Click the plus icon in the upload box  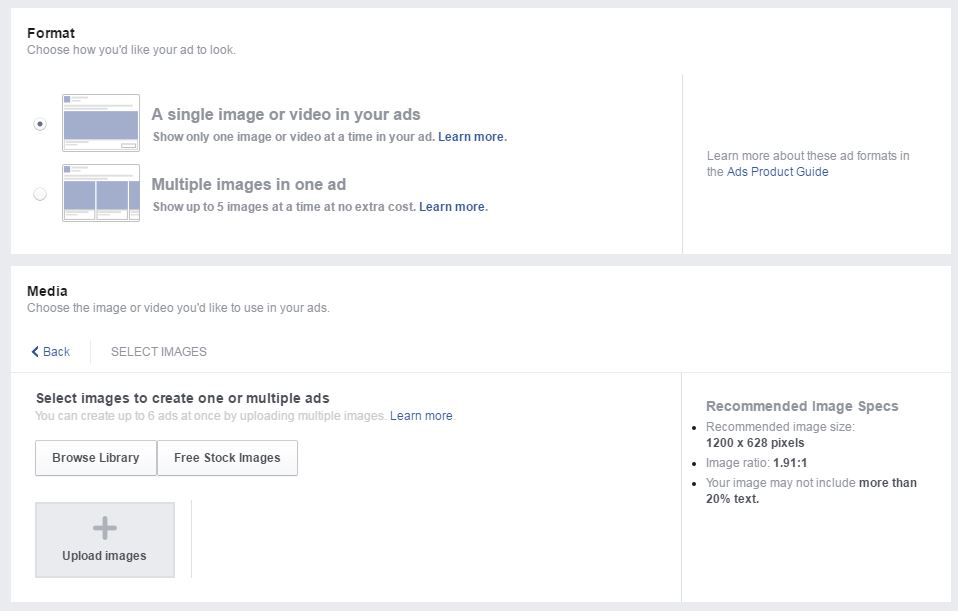(x=105, y=528)
